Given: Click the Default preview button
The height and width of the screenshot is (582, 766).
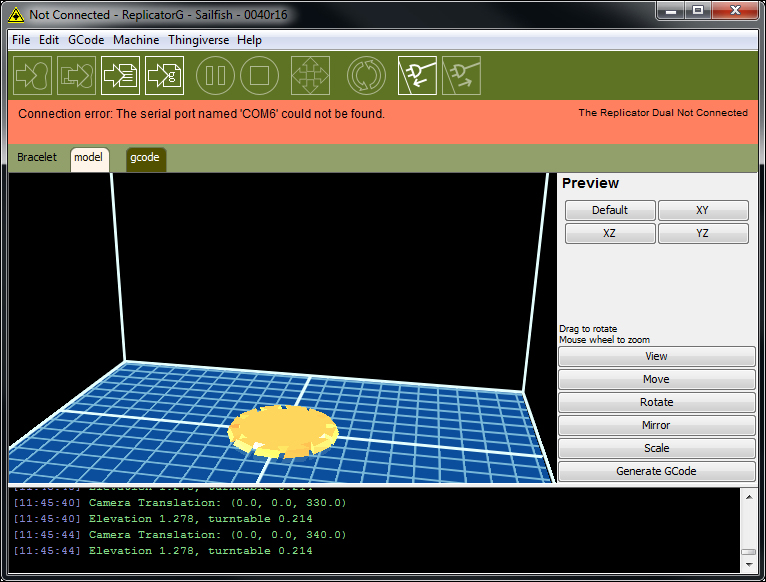Looking at the screenshot, I should point(610,210).
